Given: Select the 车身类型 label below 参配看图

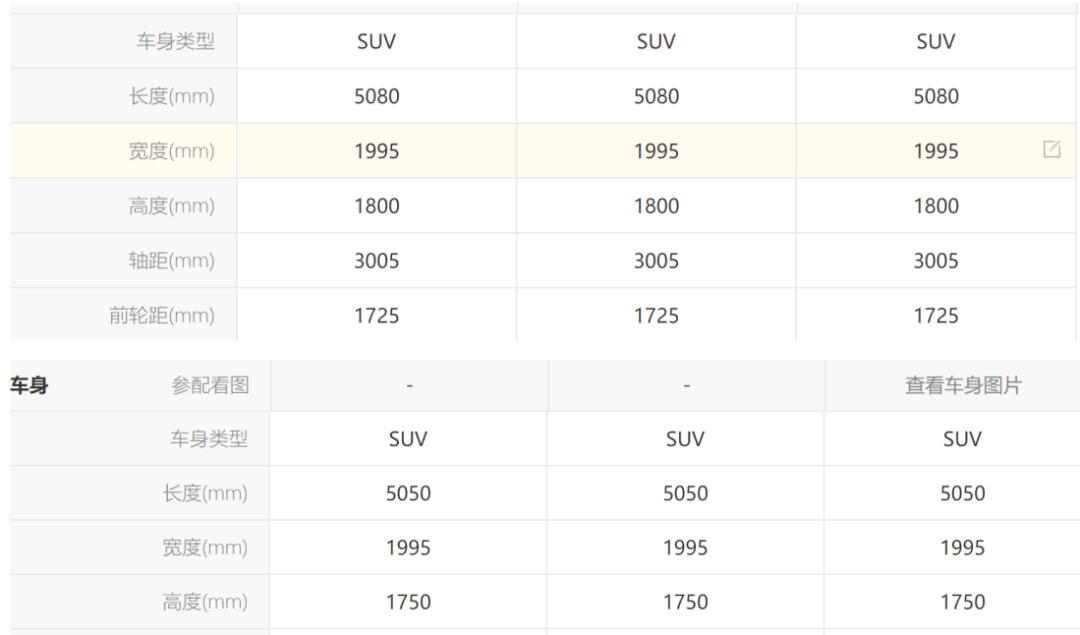Looking at the screenshot, I should click(x=209, y=439).
